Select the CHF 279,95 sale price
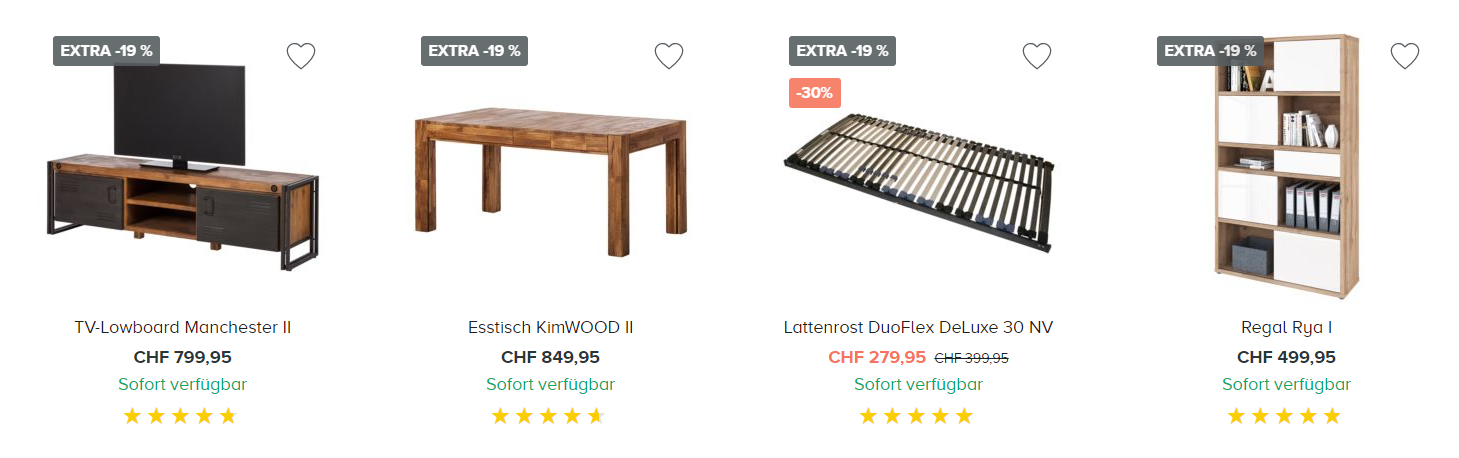This screenshot has width=1459, height=458. point(877,357)
